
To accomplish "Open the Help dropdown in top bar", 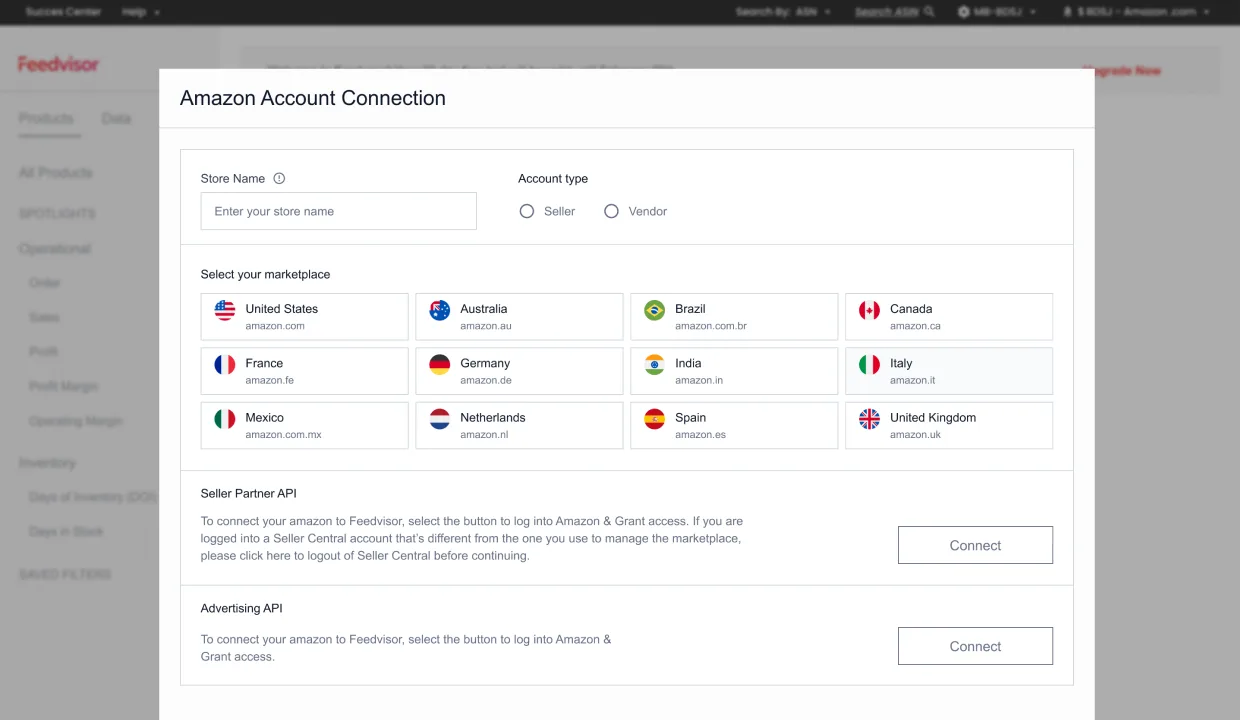I will click(x=141, y=12).
